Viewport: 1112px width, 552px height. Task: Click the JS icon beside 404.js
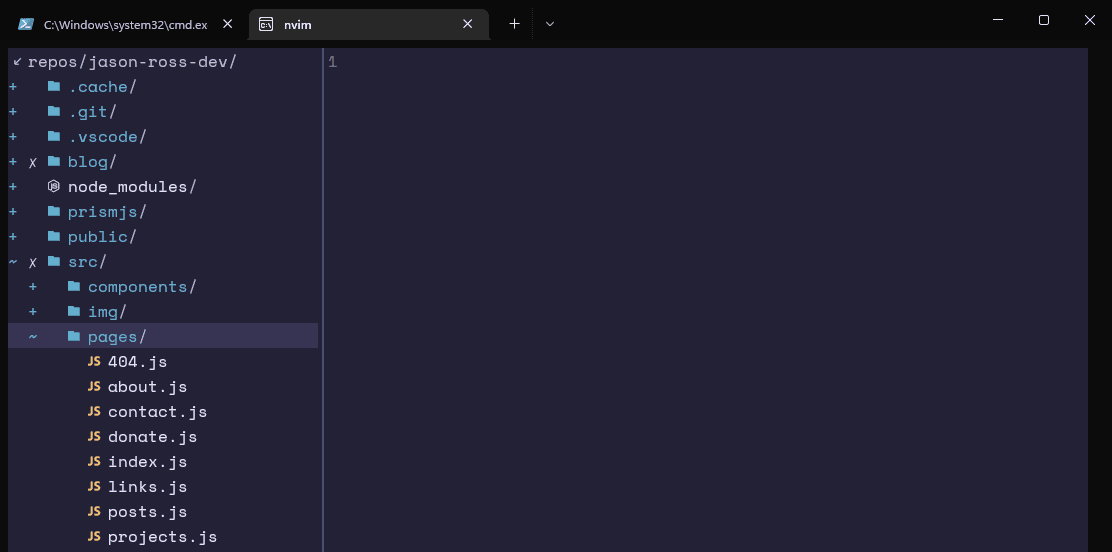click(94, 362)
